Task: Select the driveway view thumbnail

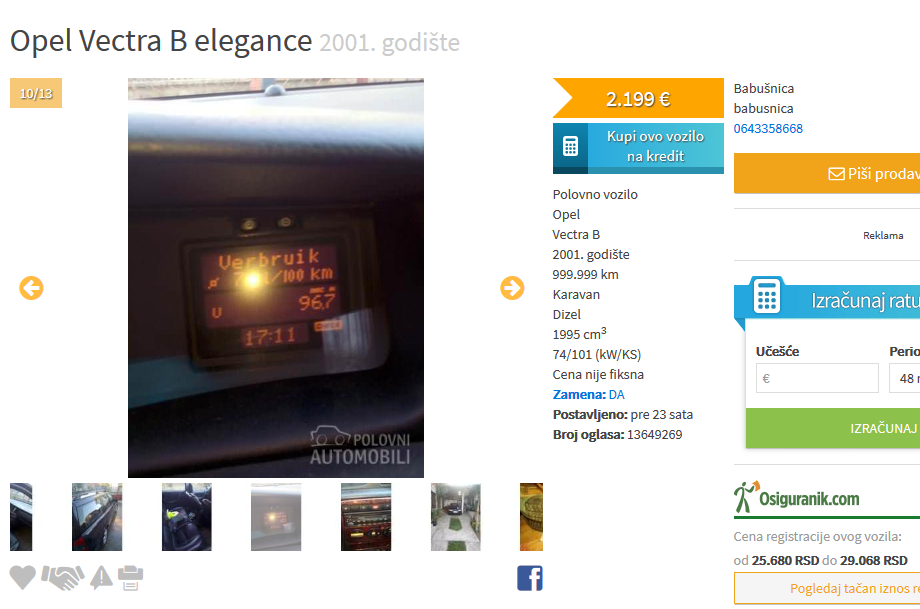Action: (455, 517)
